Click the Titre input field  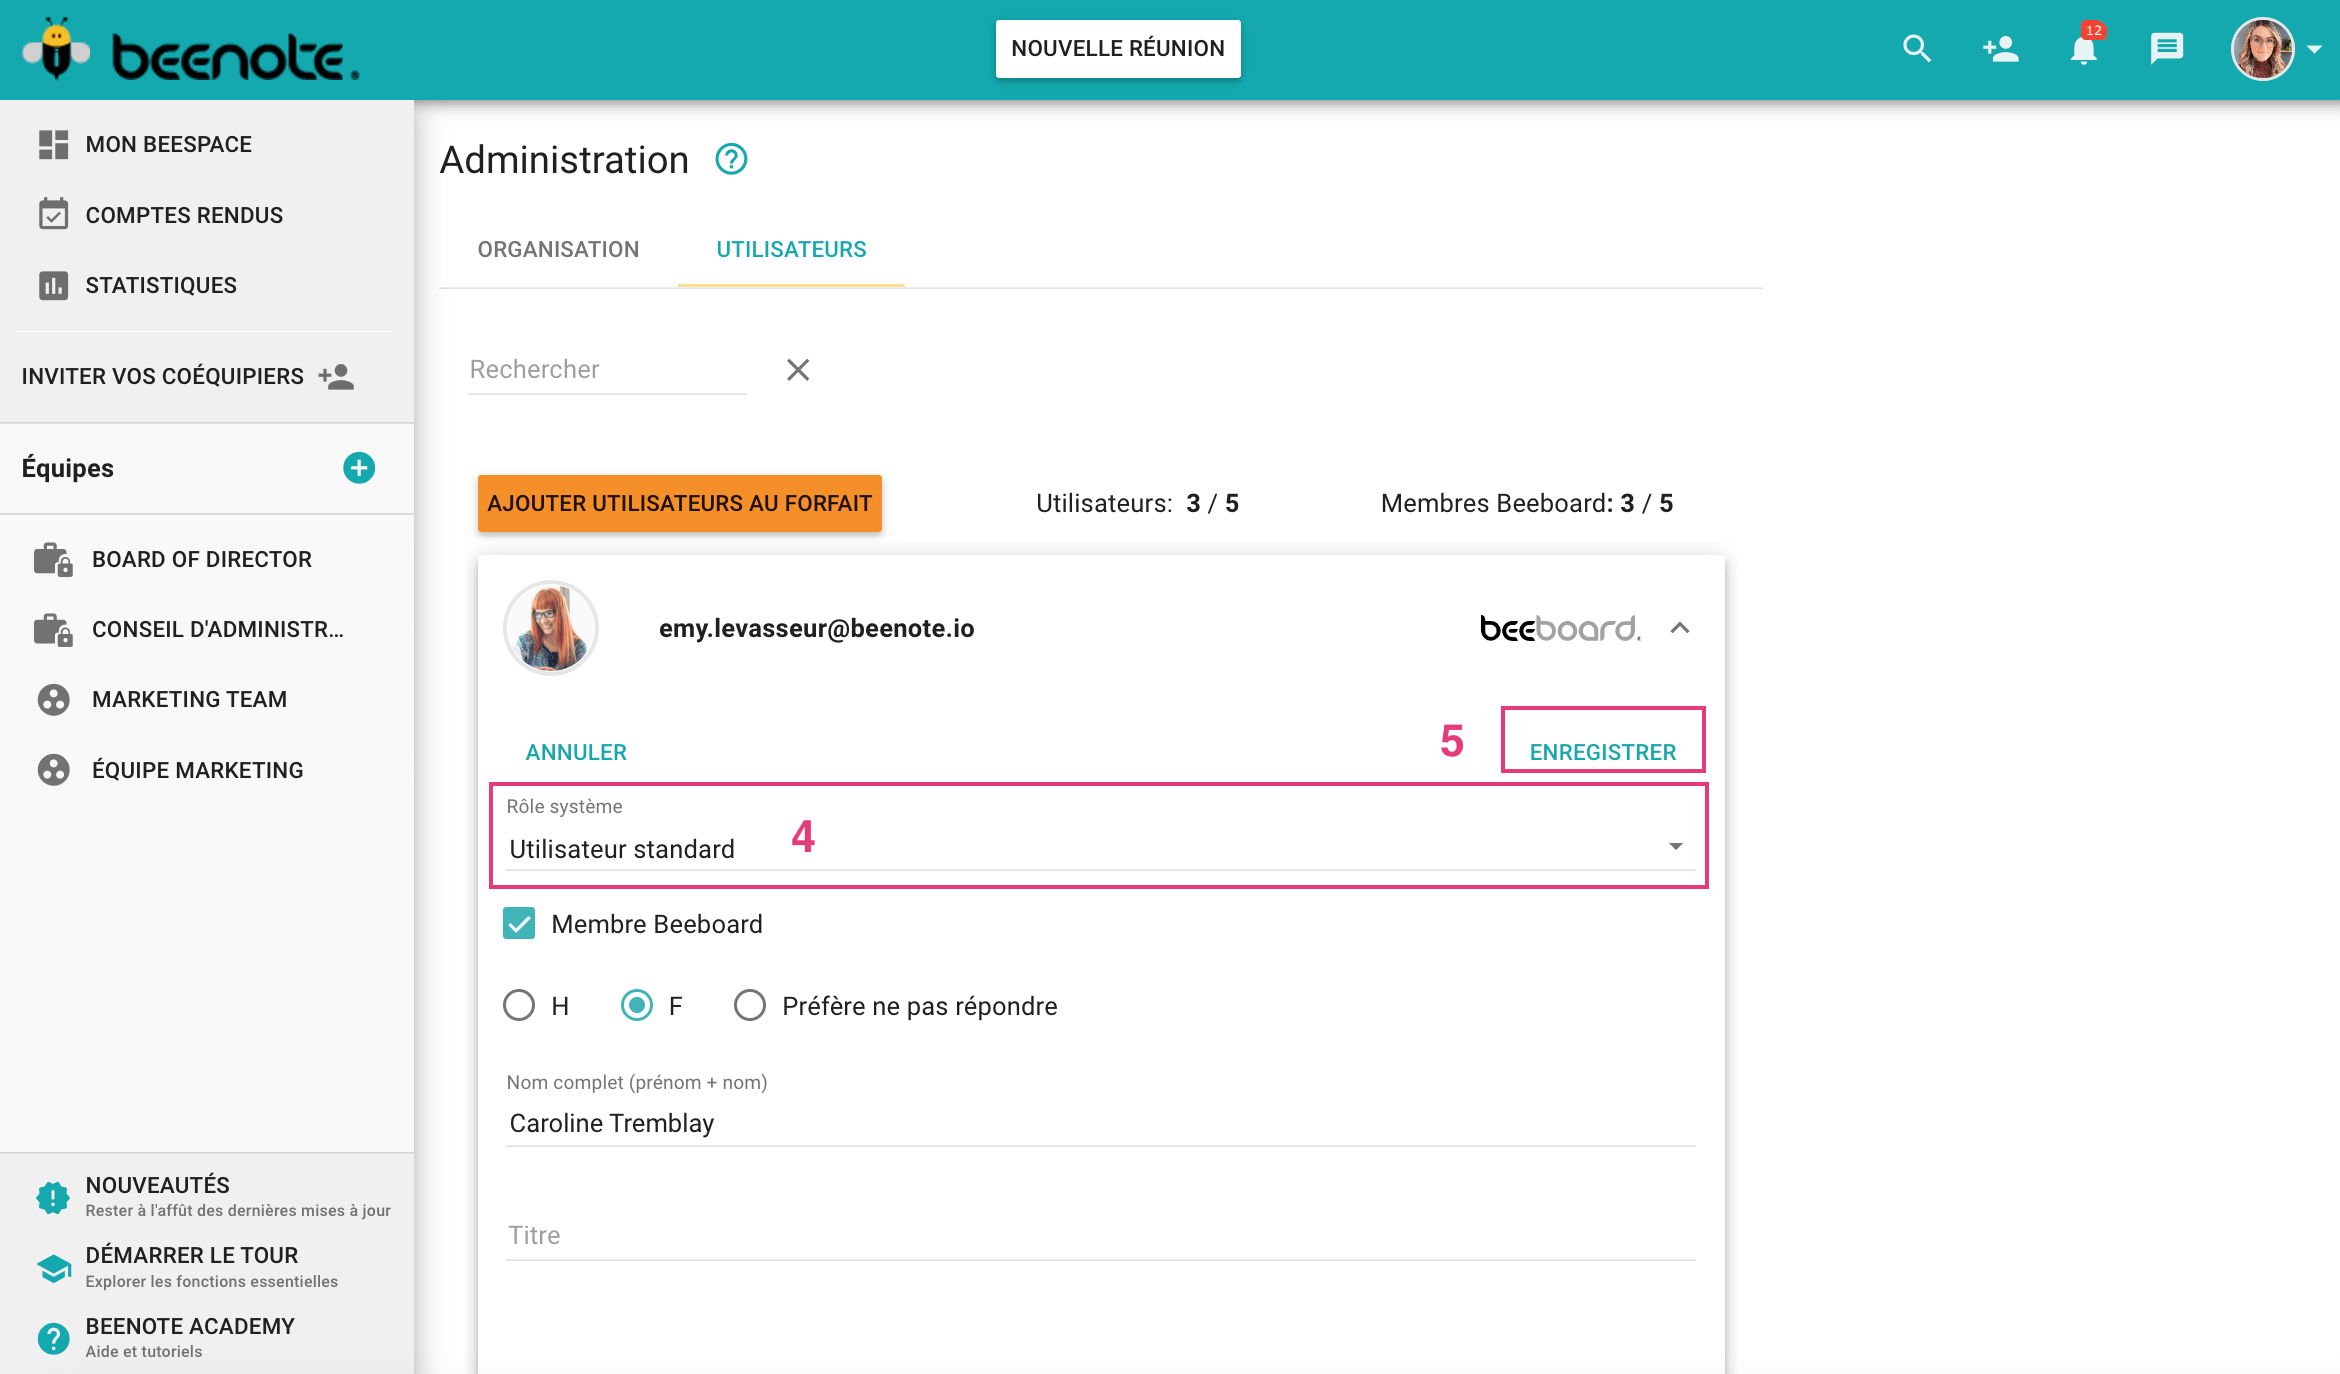click(x=1100, y=1235)
